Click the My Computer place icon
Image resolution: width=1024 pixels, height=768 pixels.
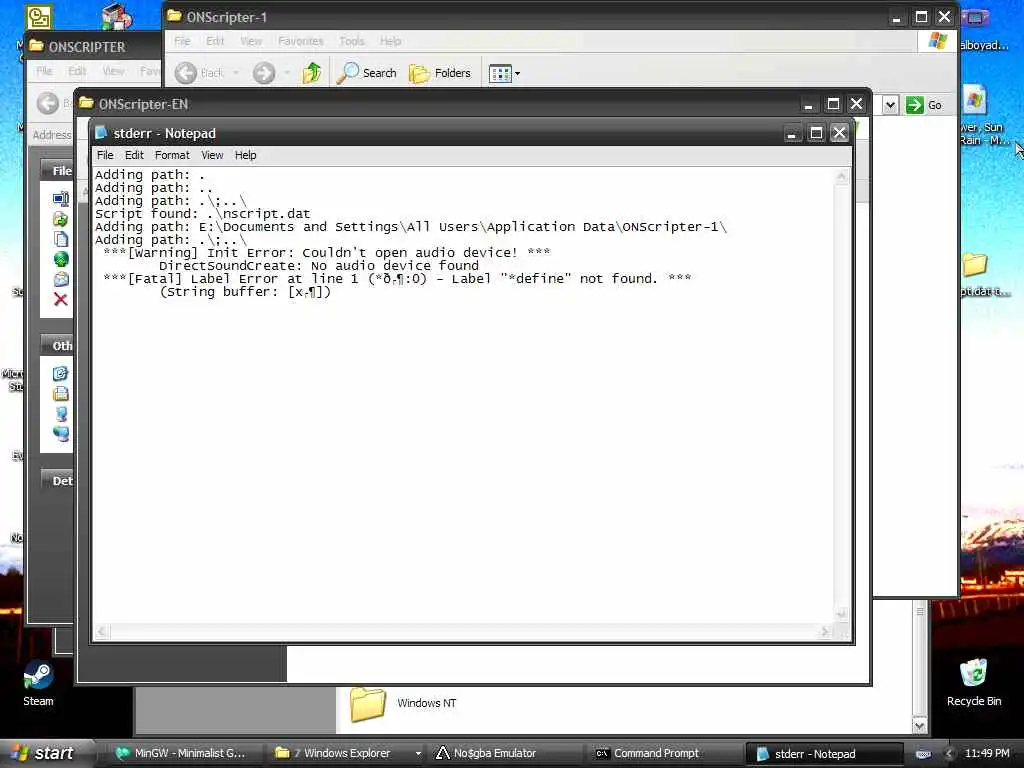pos(61,413)
